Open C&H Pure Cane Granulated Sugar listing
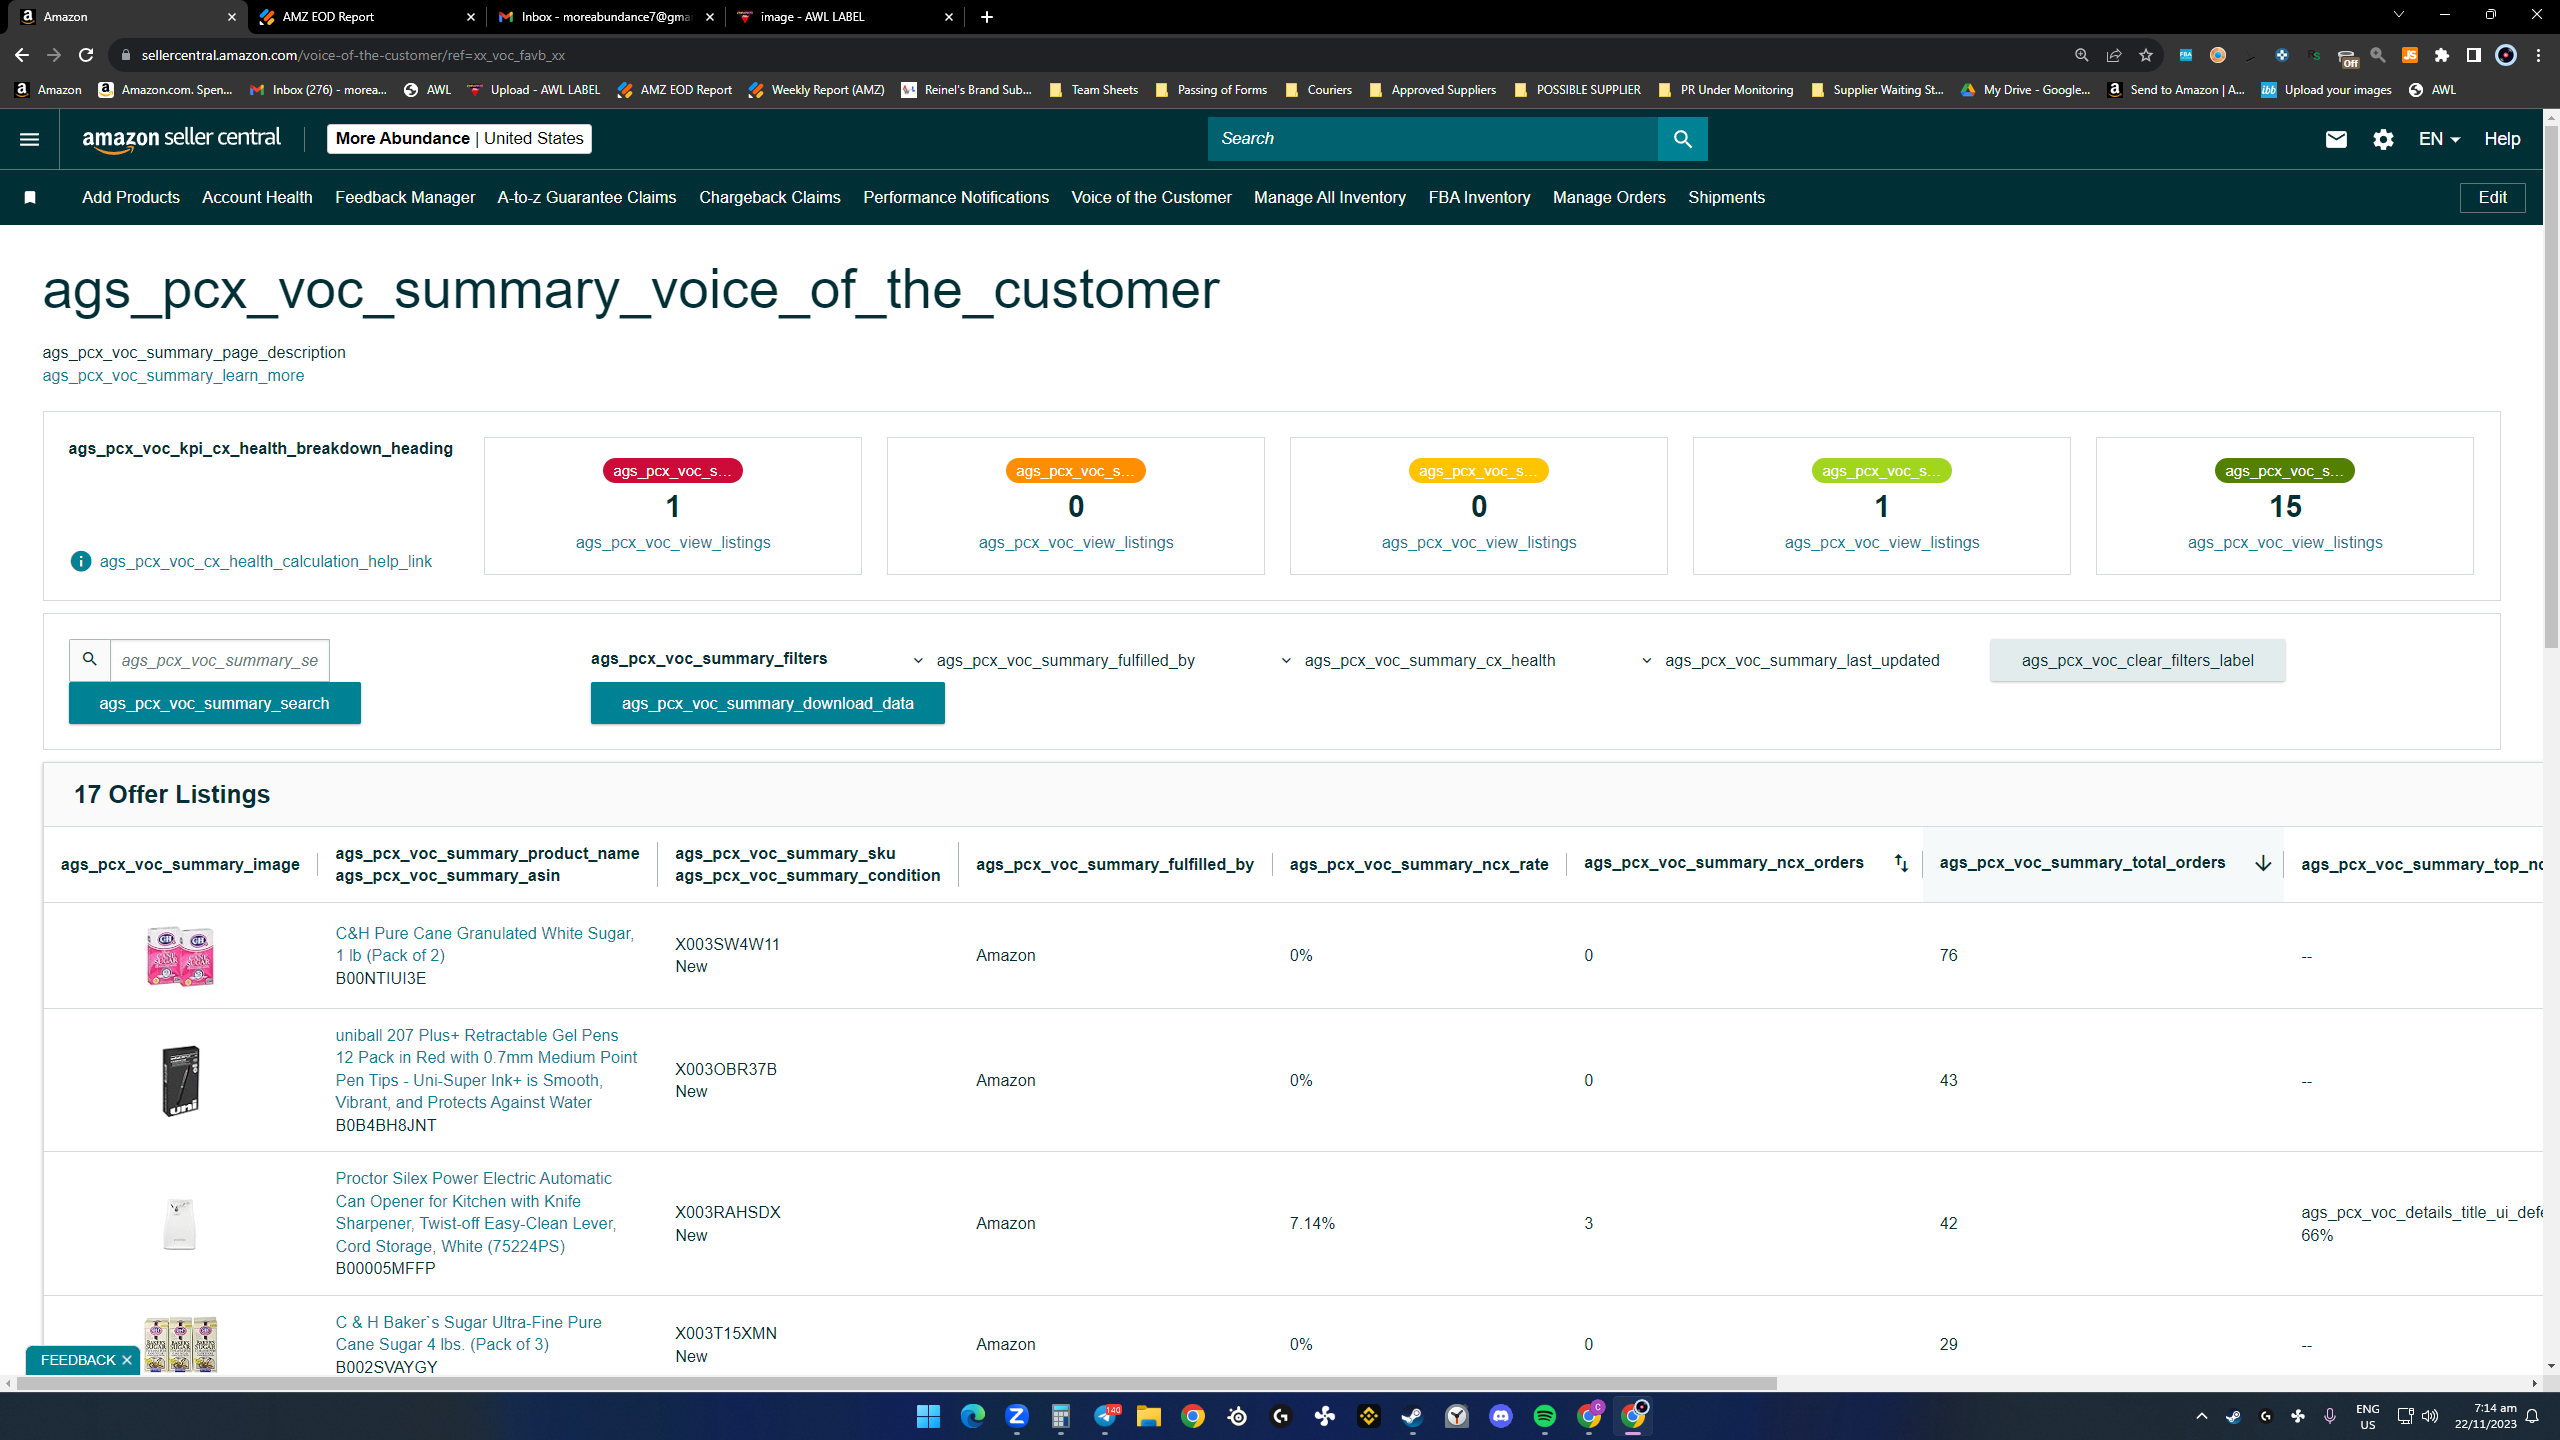Image resolution: width=2560 pixels, height=1440 pixels. pyautogui.click(x=484, y=944)
